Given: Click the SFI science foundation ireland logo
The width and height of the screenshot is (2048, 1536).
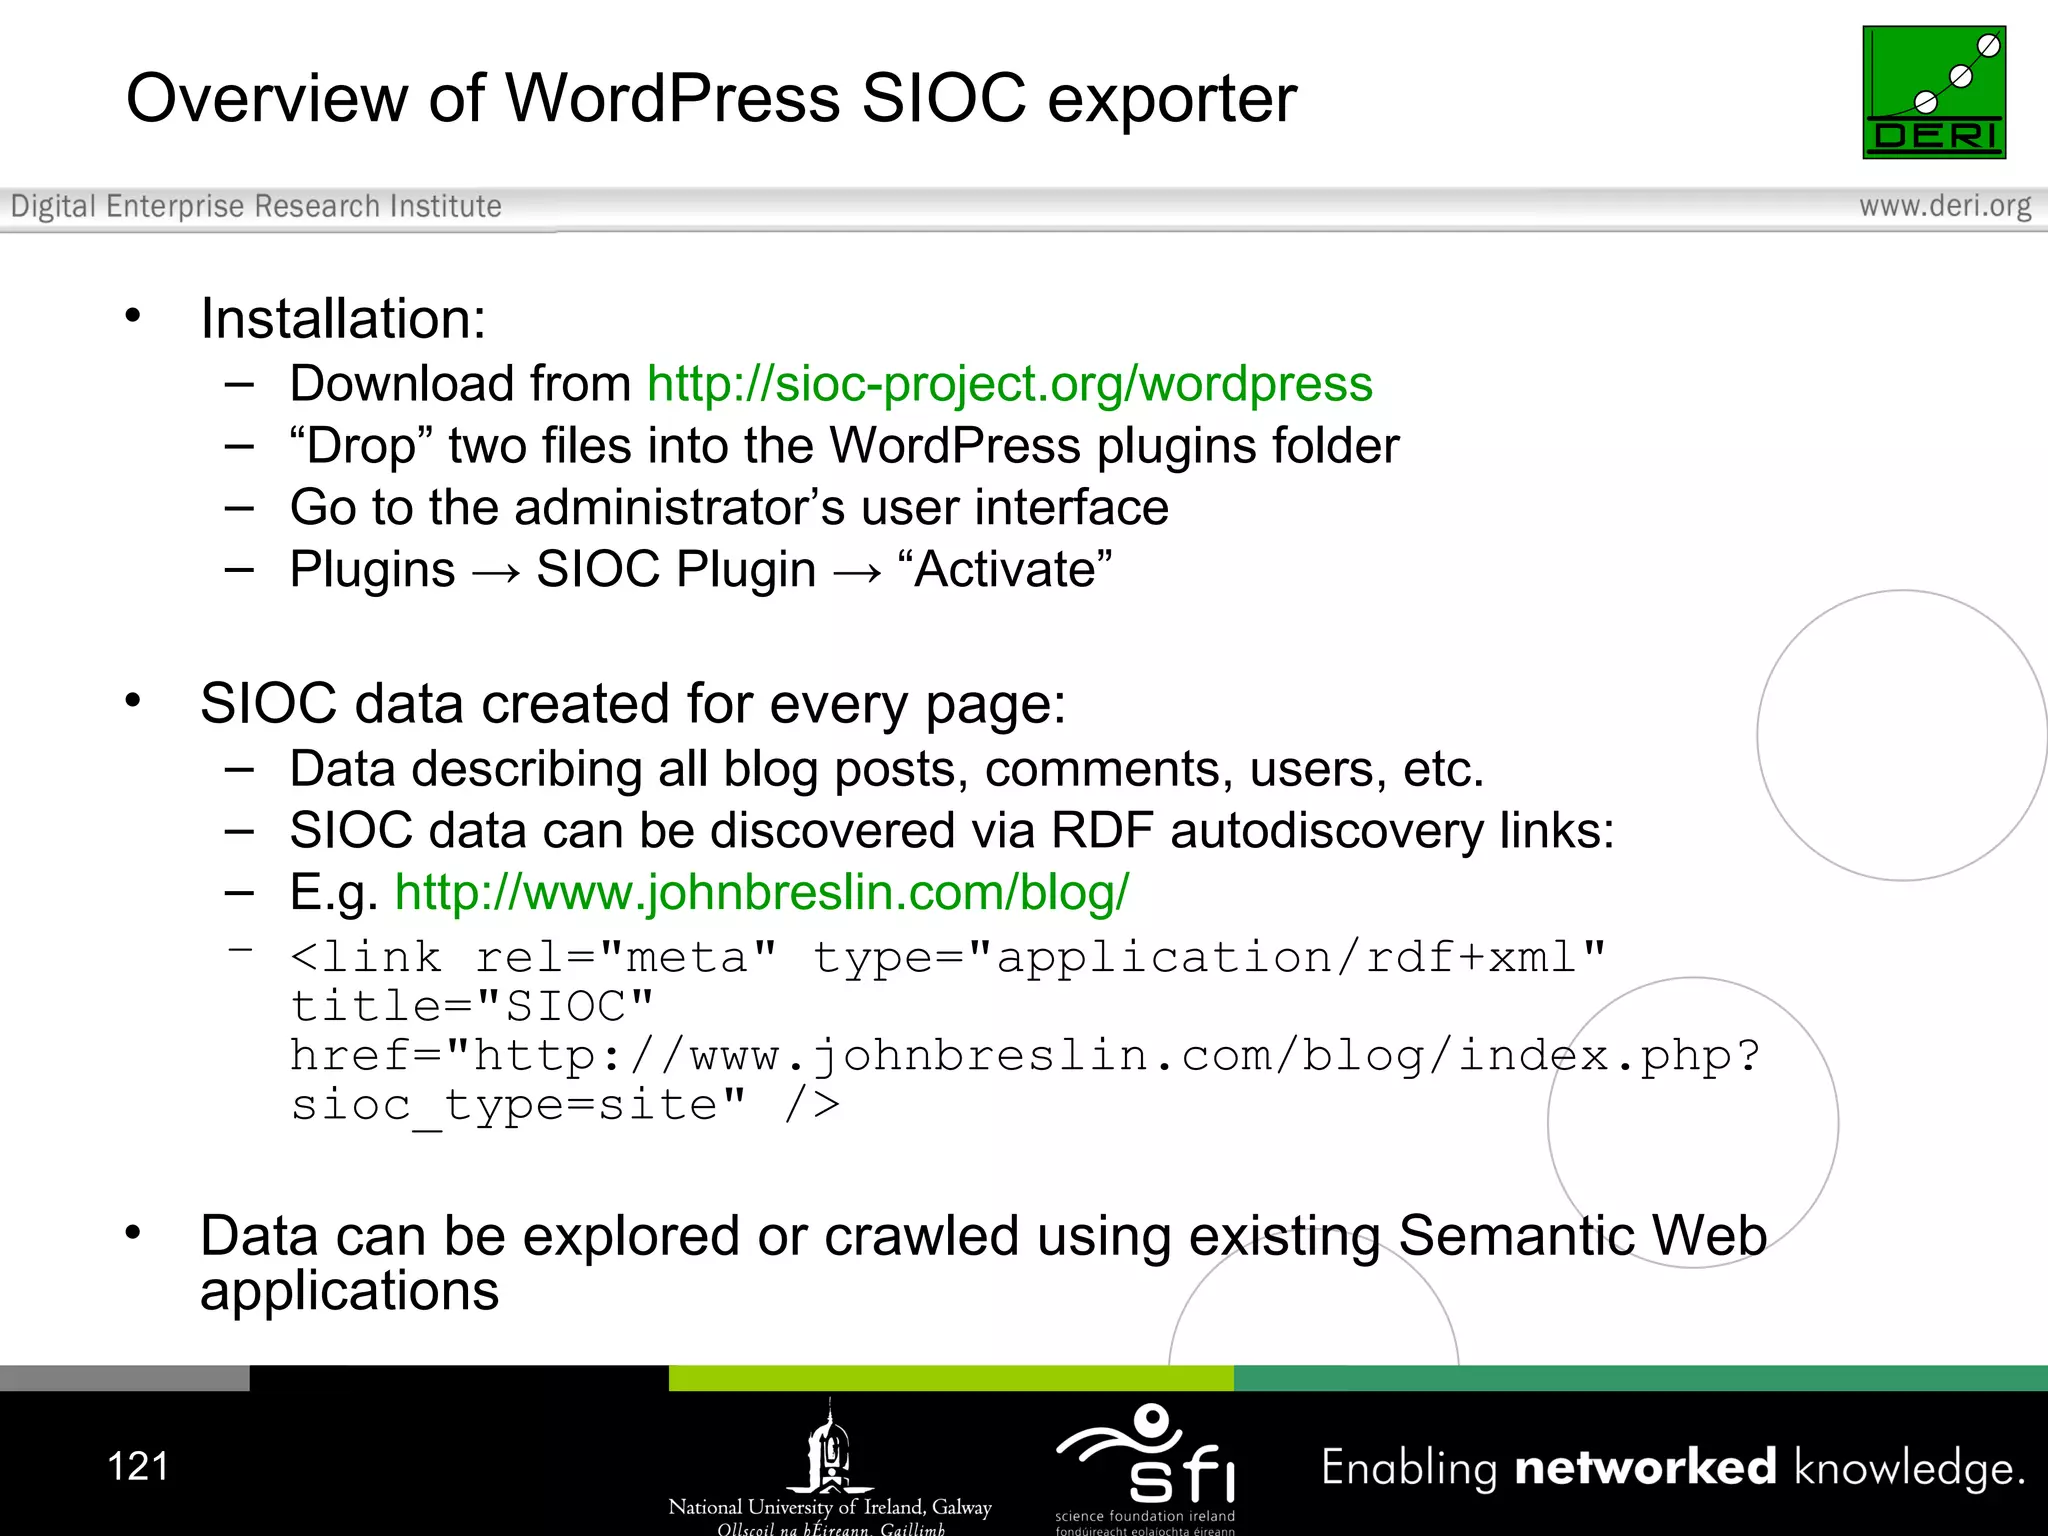Looking at the screenshot, I should click(1146, 1468).
